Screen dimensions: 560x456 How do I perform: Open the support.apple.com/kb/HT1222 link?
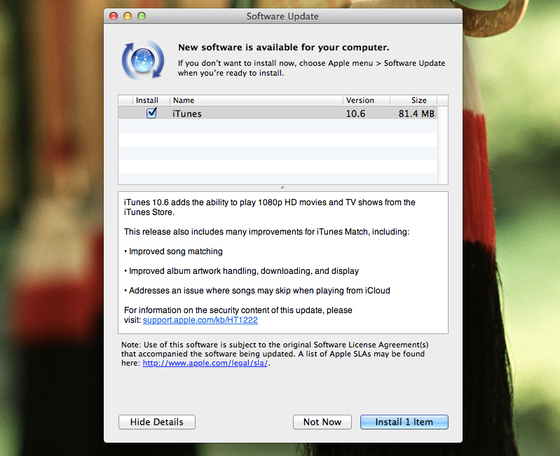(x=200, y=320)
